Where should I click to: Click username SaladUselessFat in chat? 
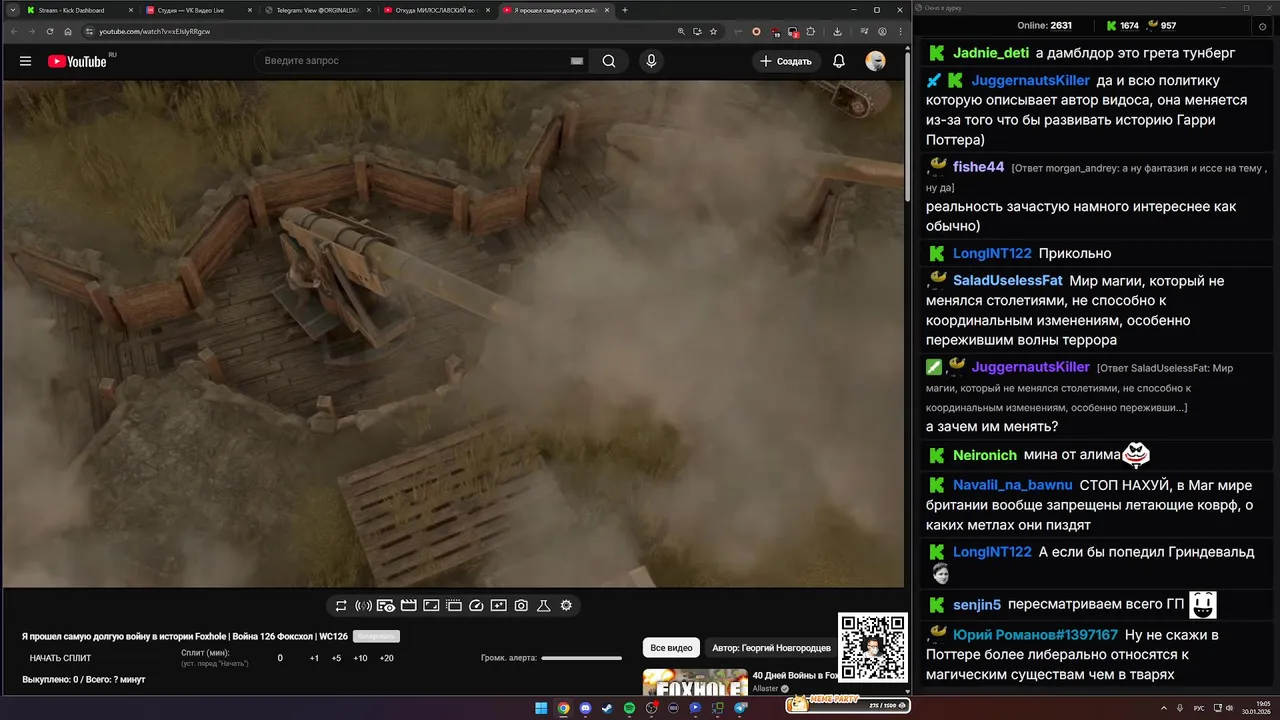1008,281
